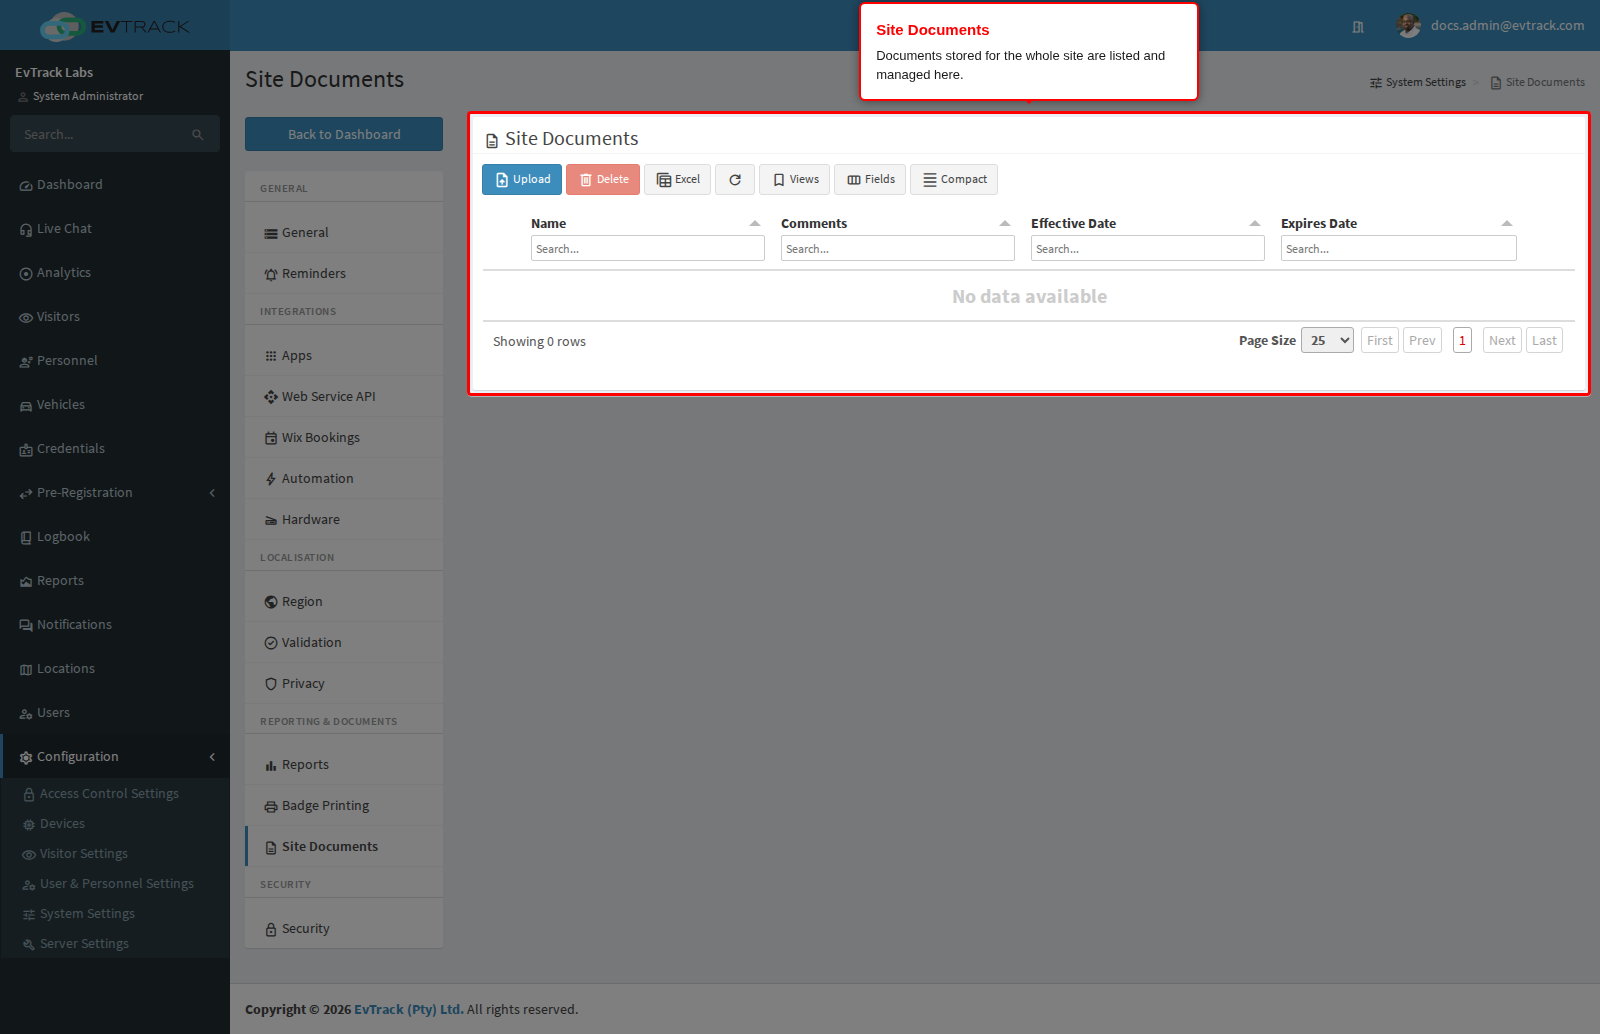
Task: Click the Credentials badge icon
Action: (26, 450)
